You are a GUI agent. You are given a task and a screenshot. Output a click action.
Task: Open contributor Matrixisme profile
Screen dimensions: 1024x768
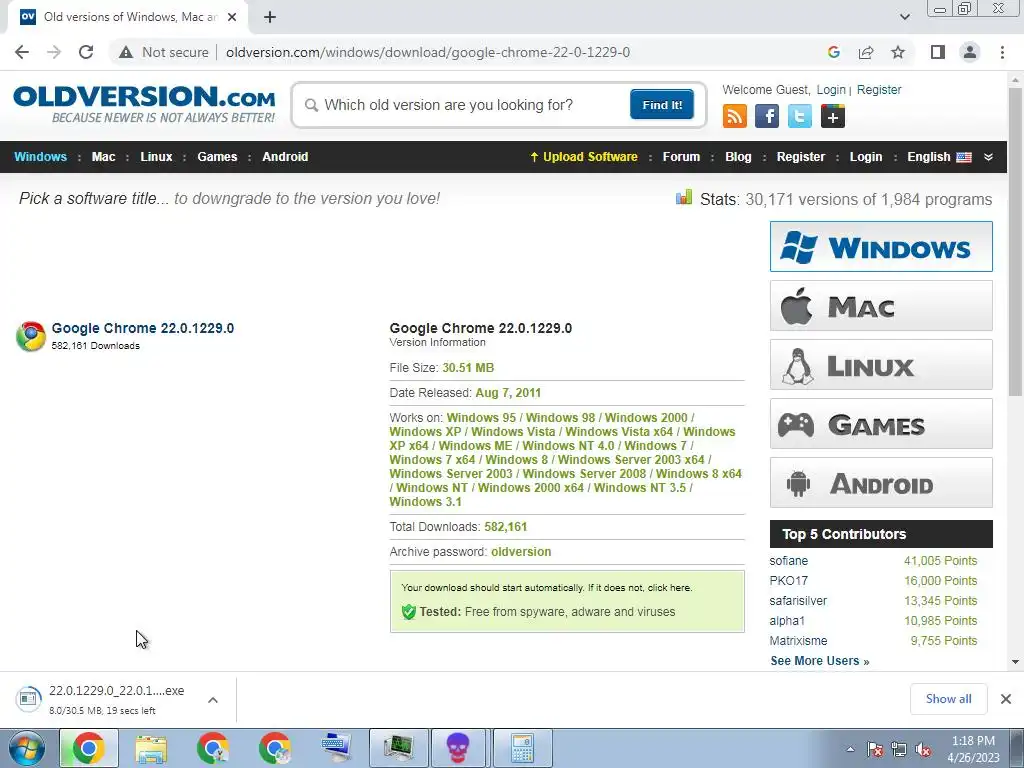pyautogui.click(x=798, y=641)
